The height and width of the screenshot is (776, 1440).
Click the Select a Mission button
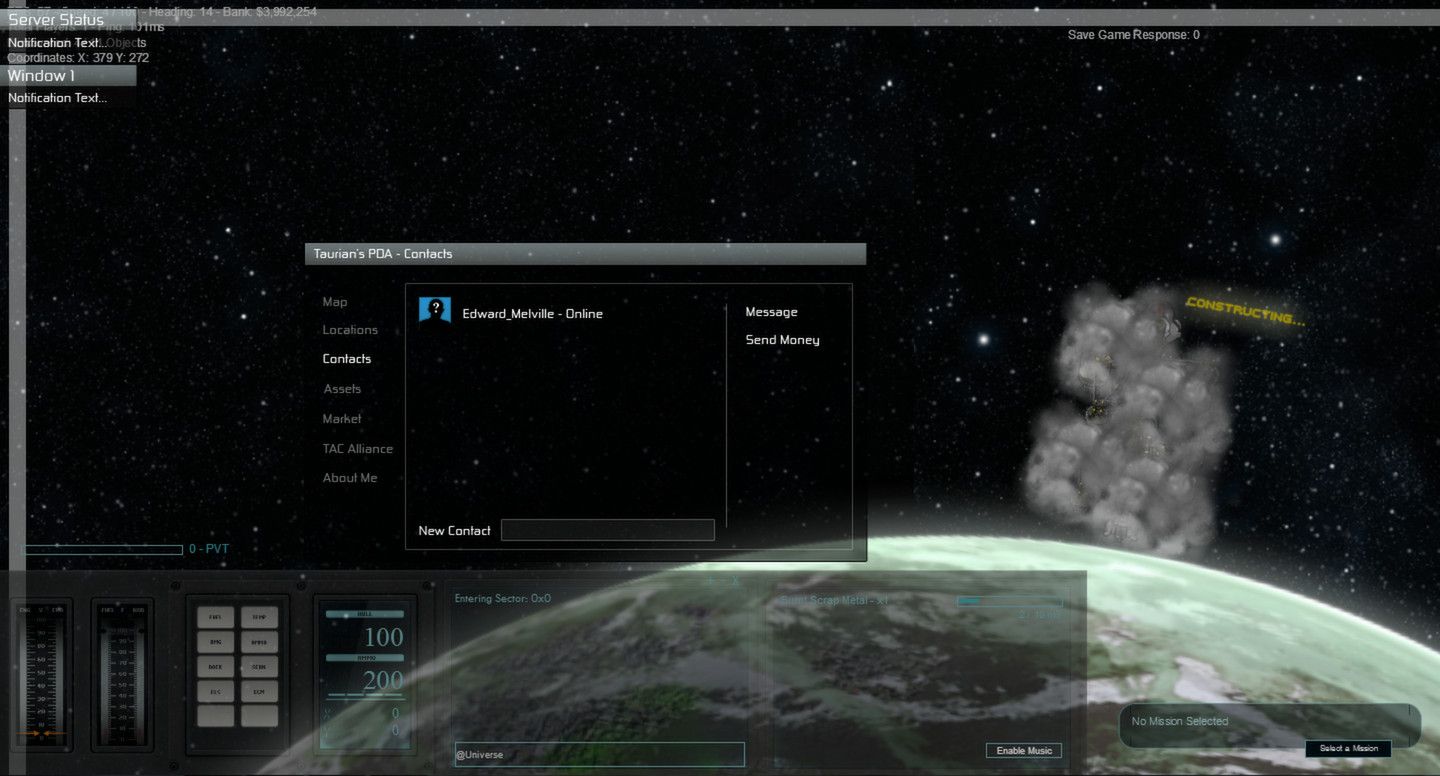pyautogui.click(x=1348, y=748)
